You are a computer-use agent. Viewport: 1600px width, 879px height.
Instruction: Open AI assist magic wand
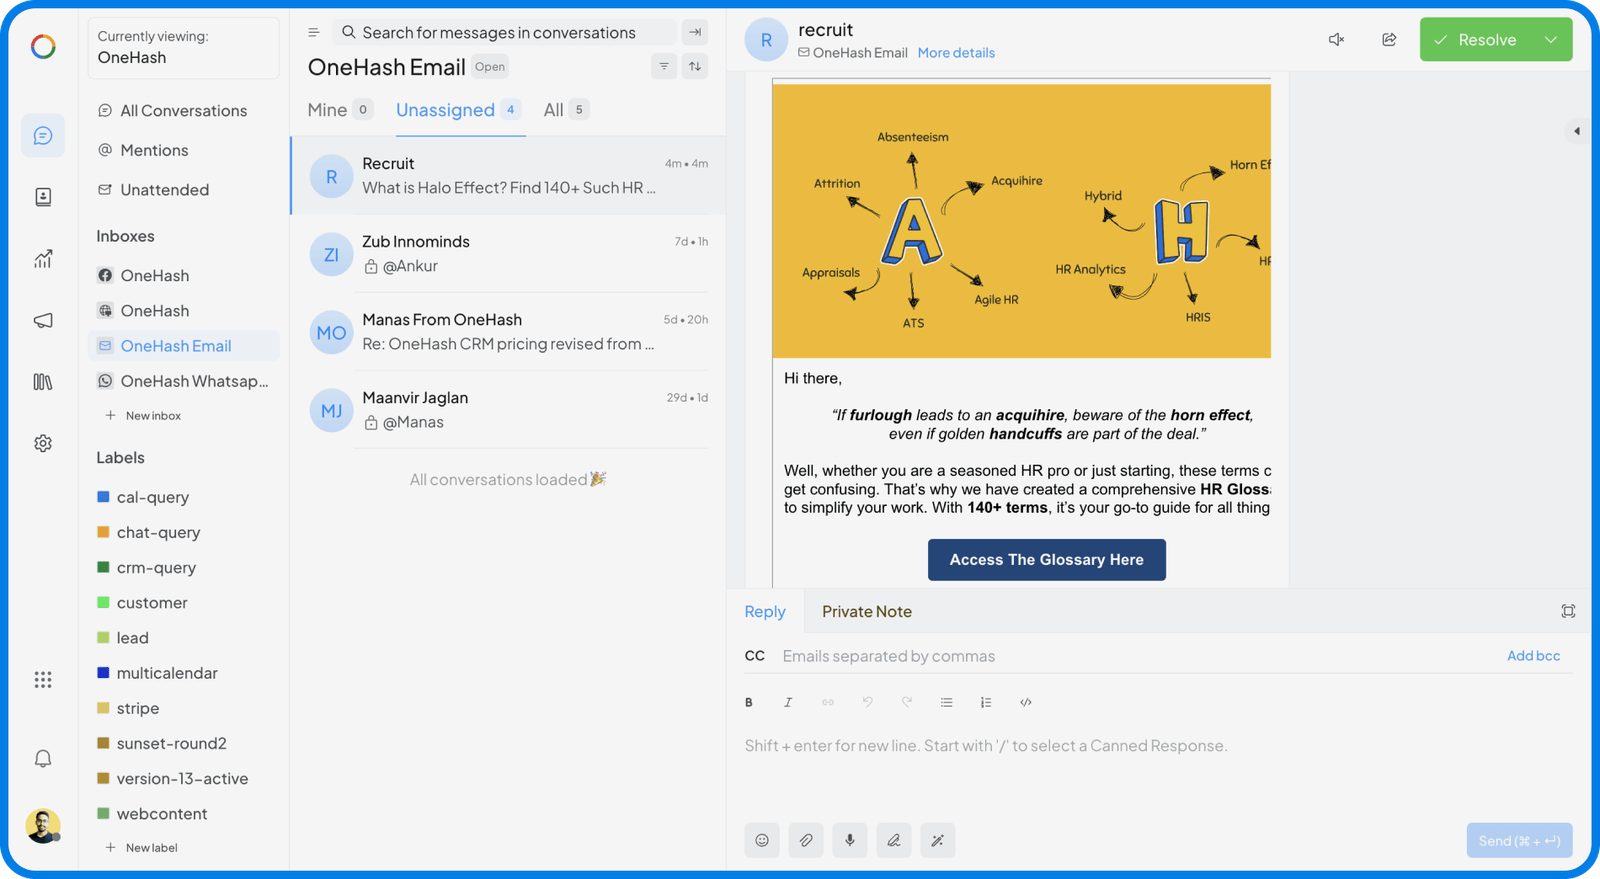[x=938, y=840]
